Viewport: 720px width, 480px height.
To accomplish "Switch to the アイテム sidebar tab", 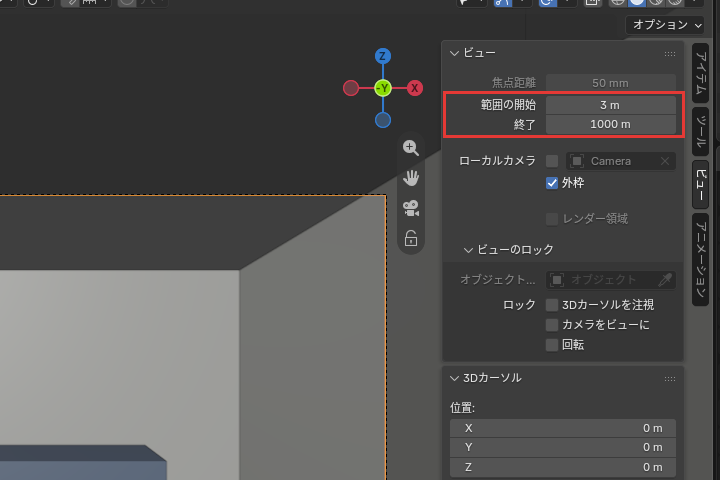I will pyautogui.click(x=701, y=73).
